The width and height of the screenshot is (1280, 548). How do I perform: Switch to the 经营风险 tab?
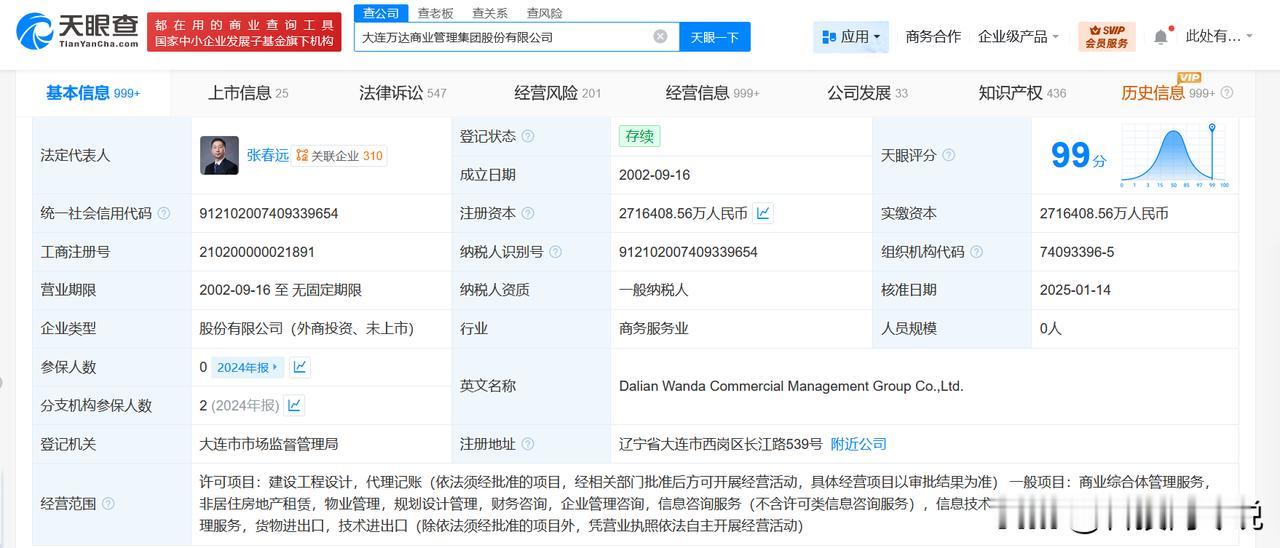coord(558,93)
